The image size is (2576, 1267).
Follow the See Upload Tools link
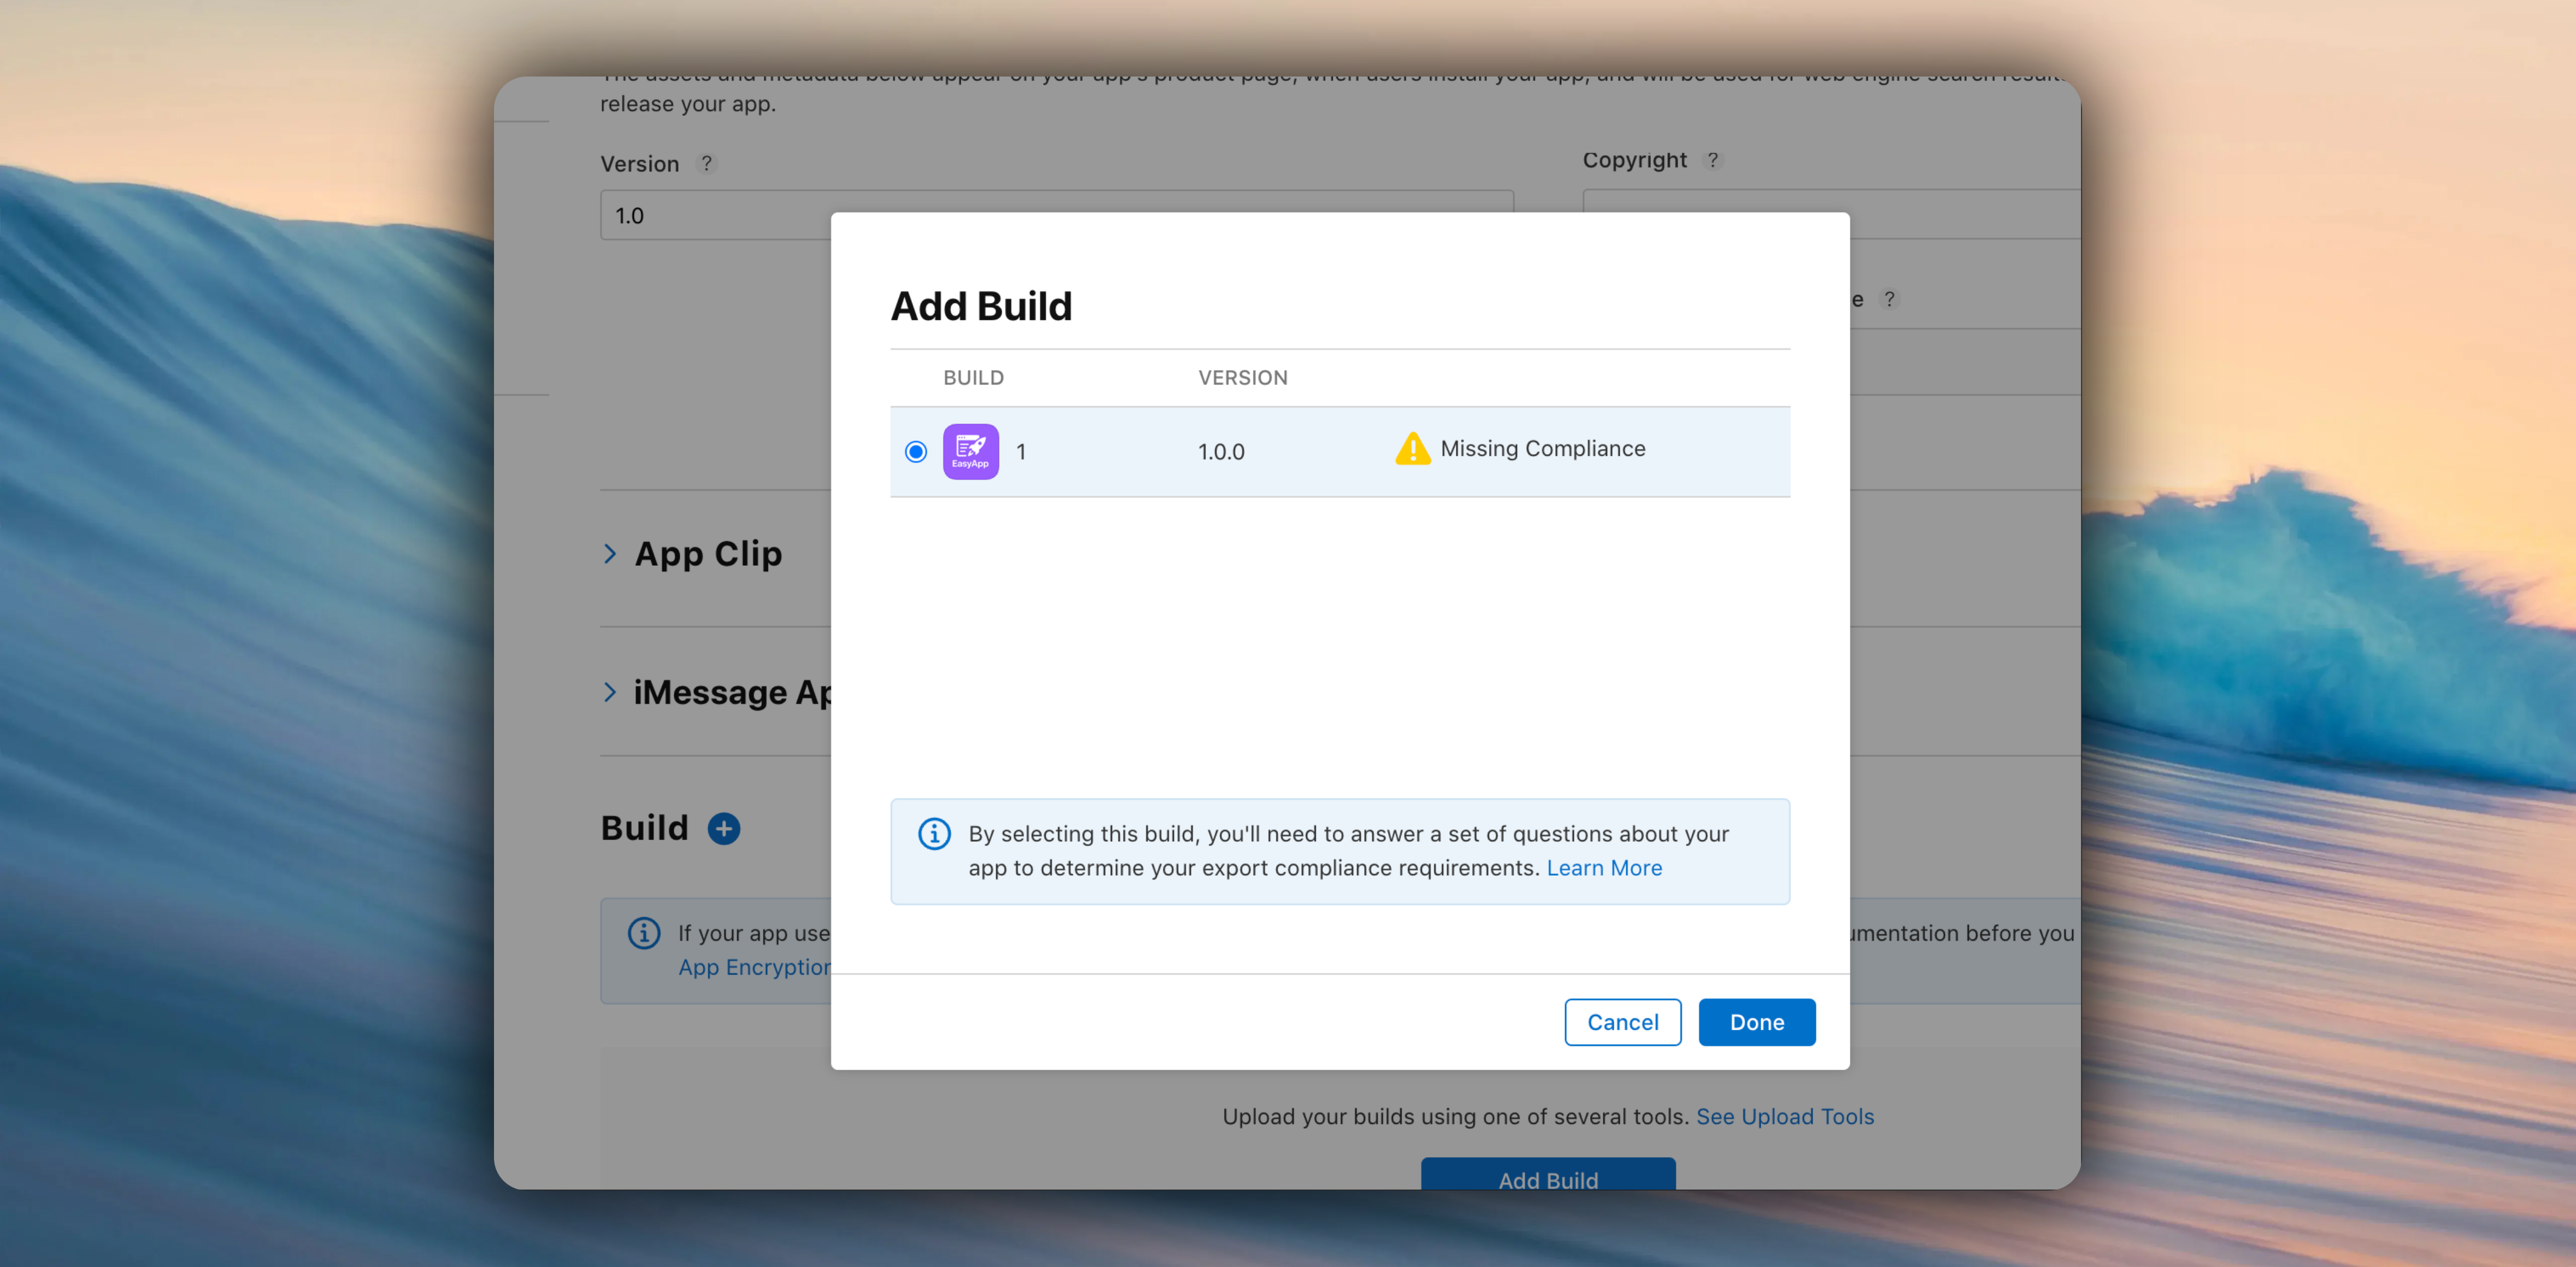tap(1784, 1116)
